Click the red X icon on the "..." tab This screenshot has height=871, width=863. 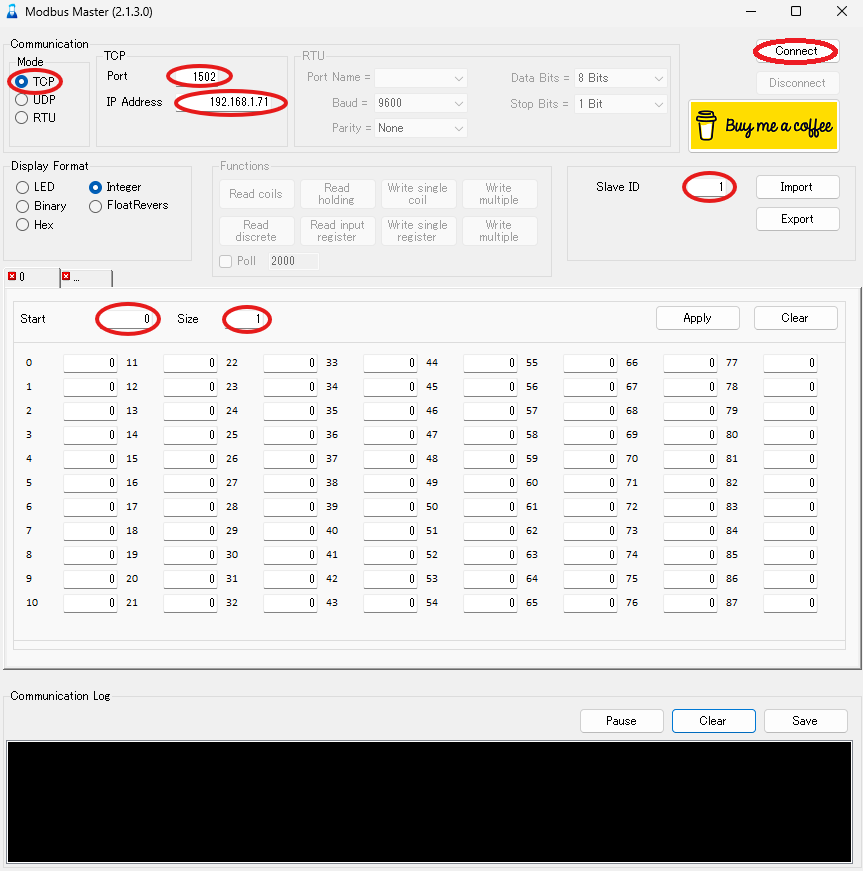(66, 277)
